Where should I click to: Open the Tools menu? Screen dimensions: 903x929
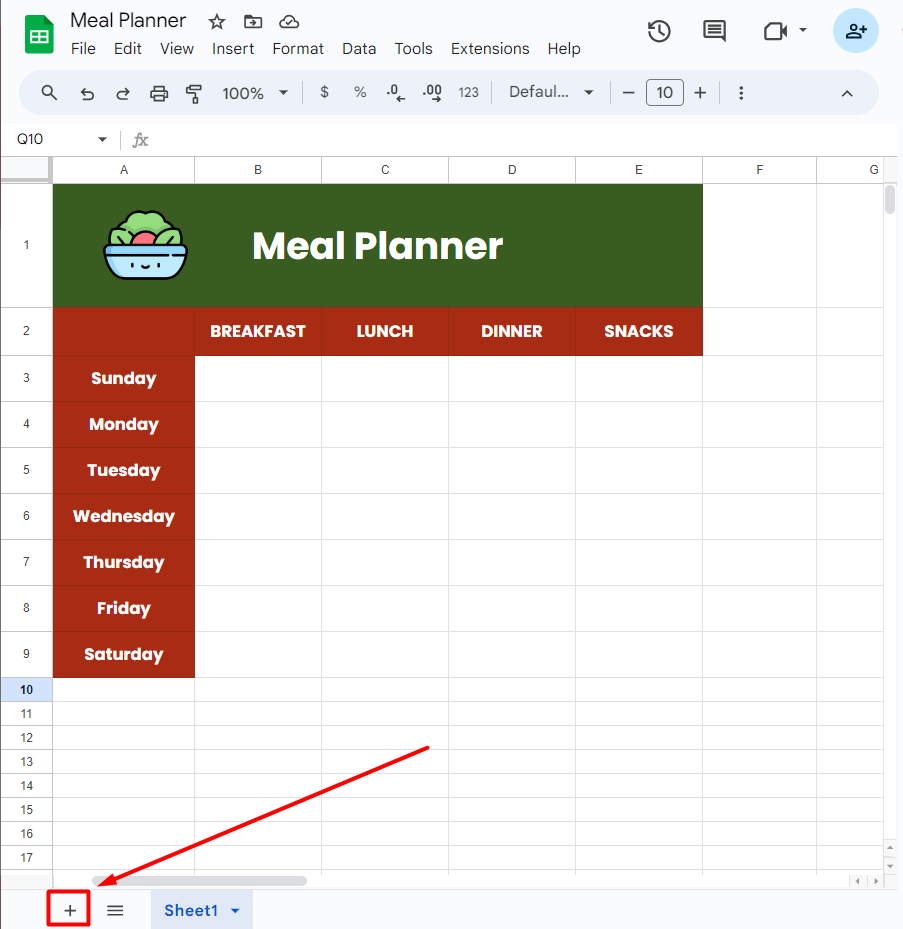coord(414,49)
